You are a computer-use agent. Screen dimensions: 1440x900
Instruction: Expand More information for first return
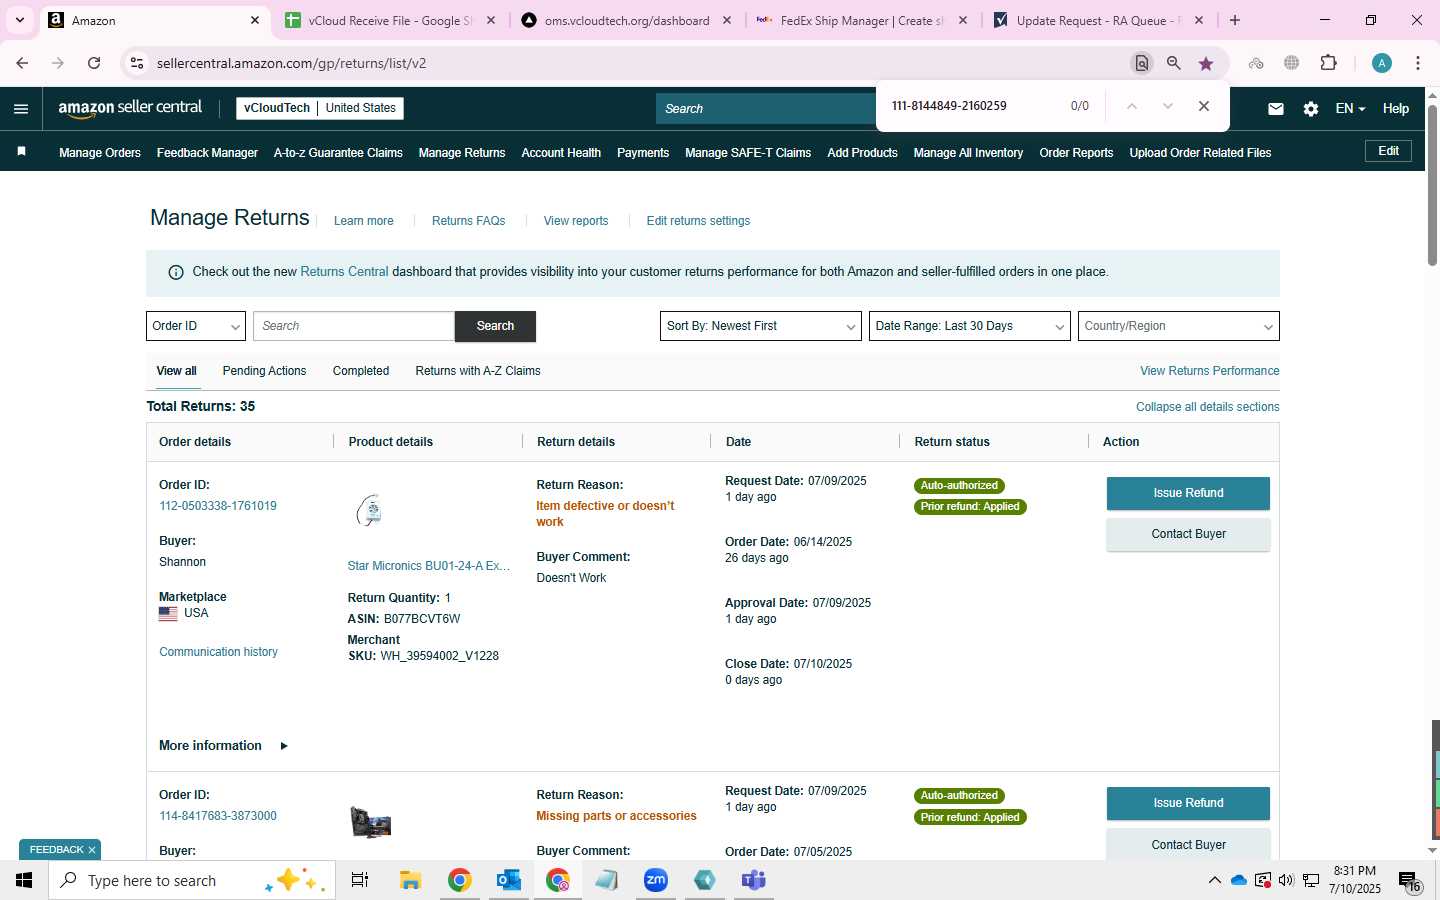(223, 746)
